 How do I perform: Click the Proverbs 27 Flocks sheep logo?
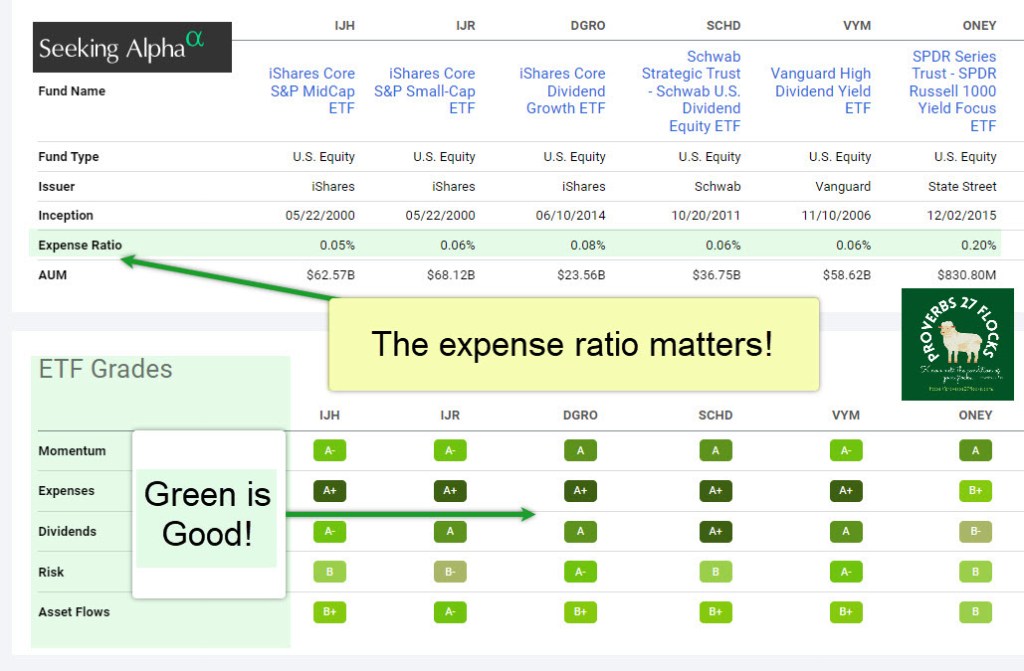click(x=957, y=344)
